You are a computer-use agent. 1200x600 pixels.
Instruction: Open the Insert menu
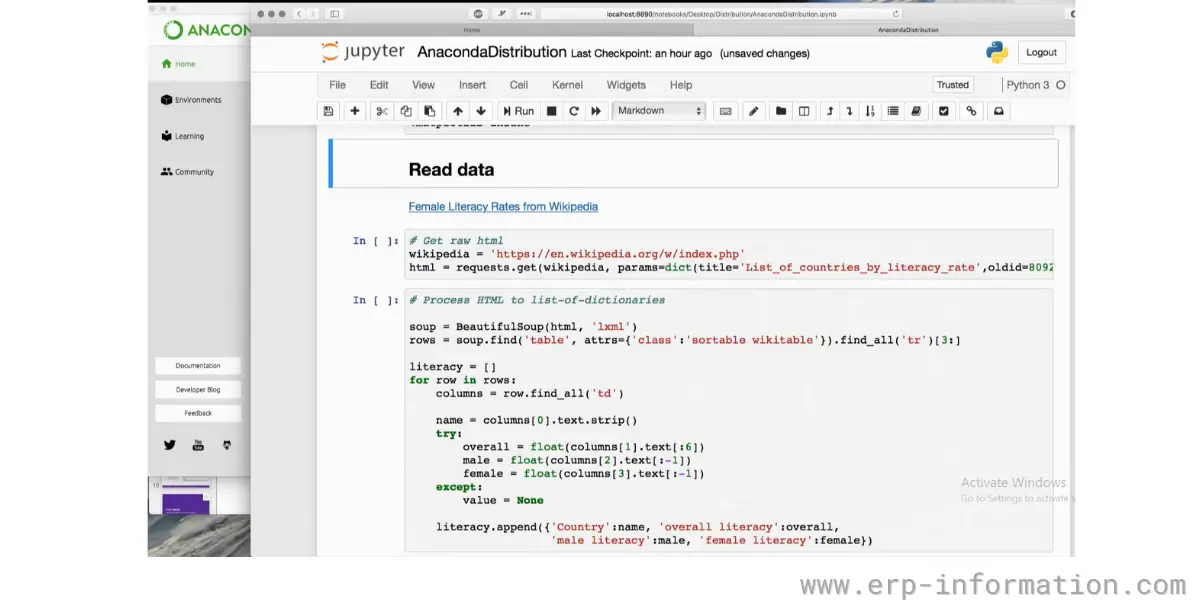coord(472,85)
